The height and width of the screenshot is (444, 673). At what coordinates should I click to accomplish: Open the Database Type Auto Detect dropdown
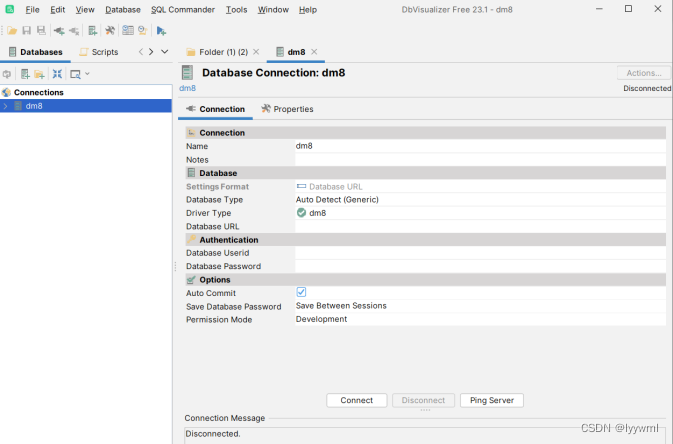(x=480, y=200)
